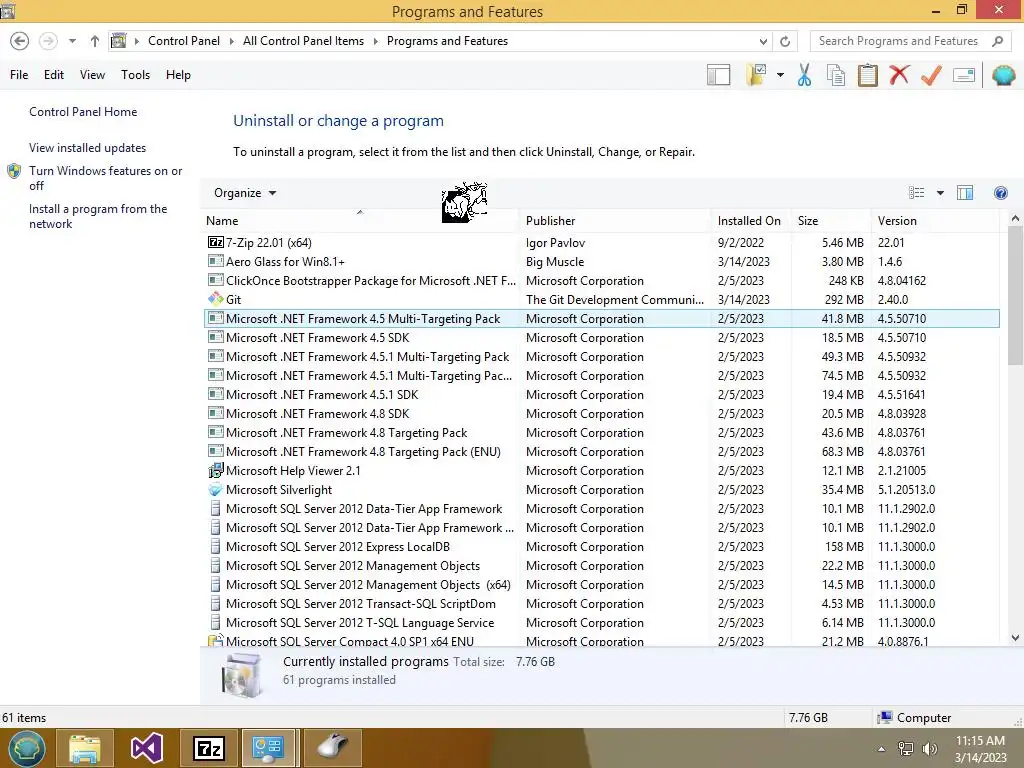Click the orange checkmark Properties icon
Viewport: 1024px width, 768px height.
pyautogui.click(x=931, y=75)
